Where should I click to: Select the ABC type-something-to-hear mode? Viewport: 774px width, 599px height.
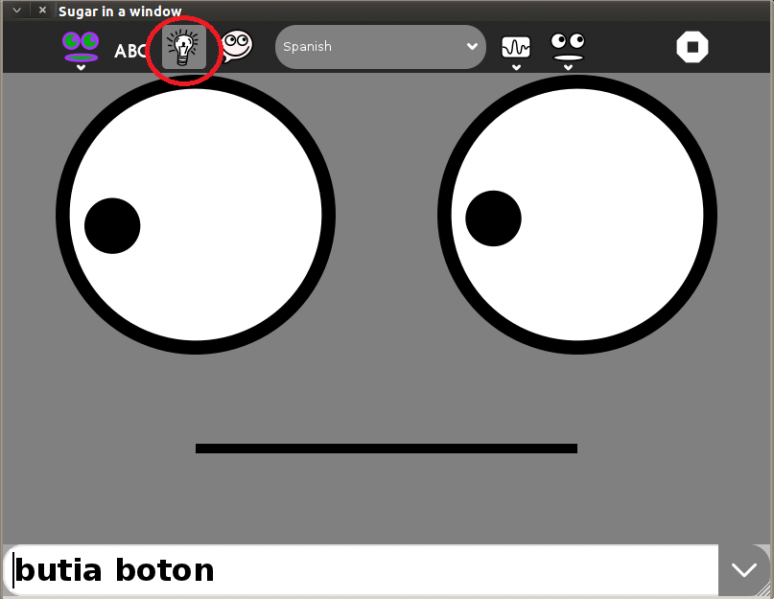130,50
